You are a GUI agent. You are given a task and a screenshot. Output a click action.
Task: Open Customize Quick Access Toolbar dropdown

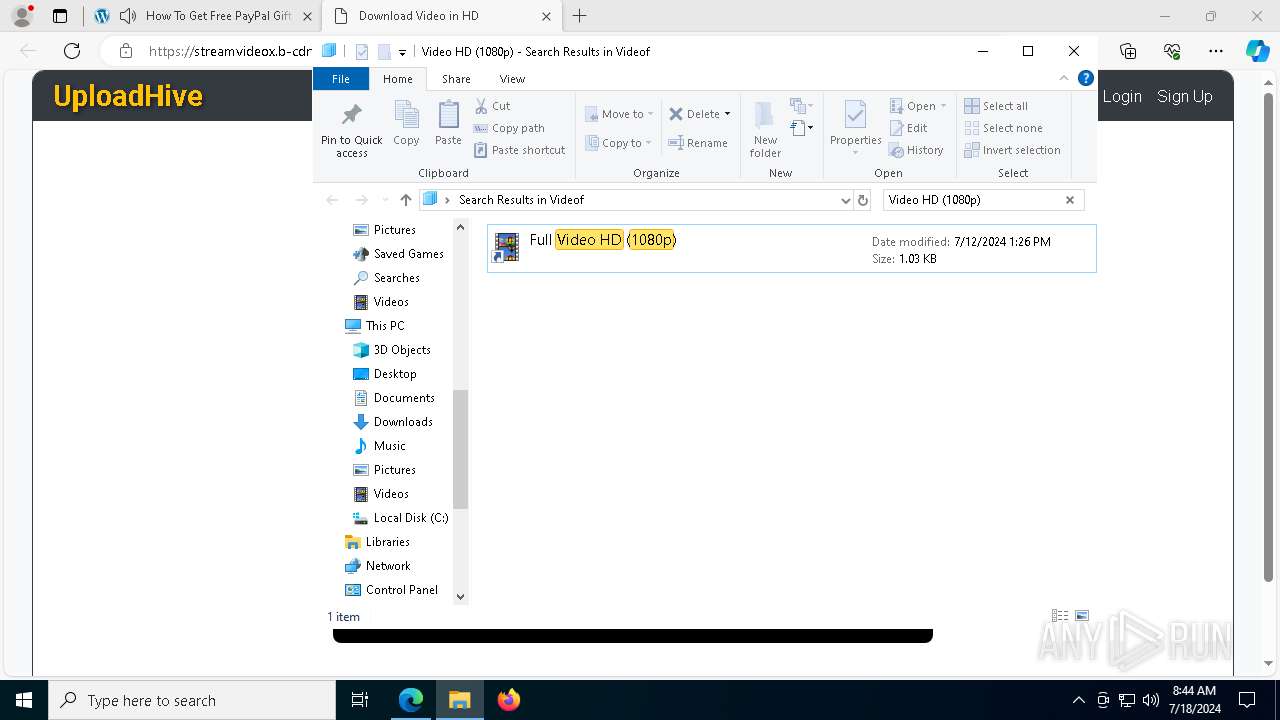point(402,52)
